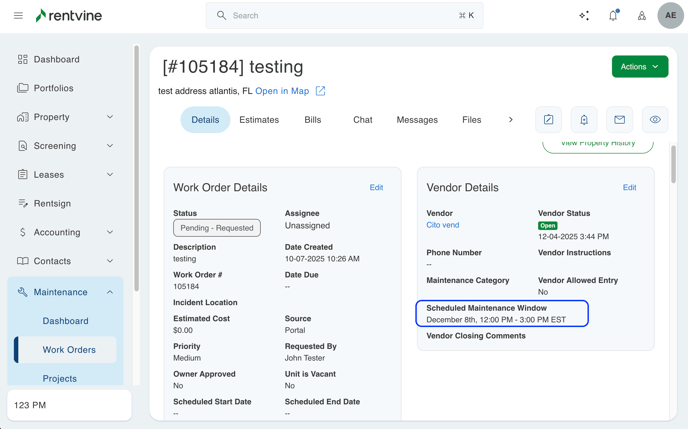Open address in external map icon
The width and height of the screenshot is (688, 429).
[320, 91]
